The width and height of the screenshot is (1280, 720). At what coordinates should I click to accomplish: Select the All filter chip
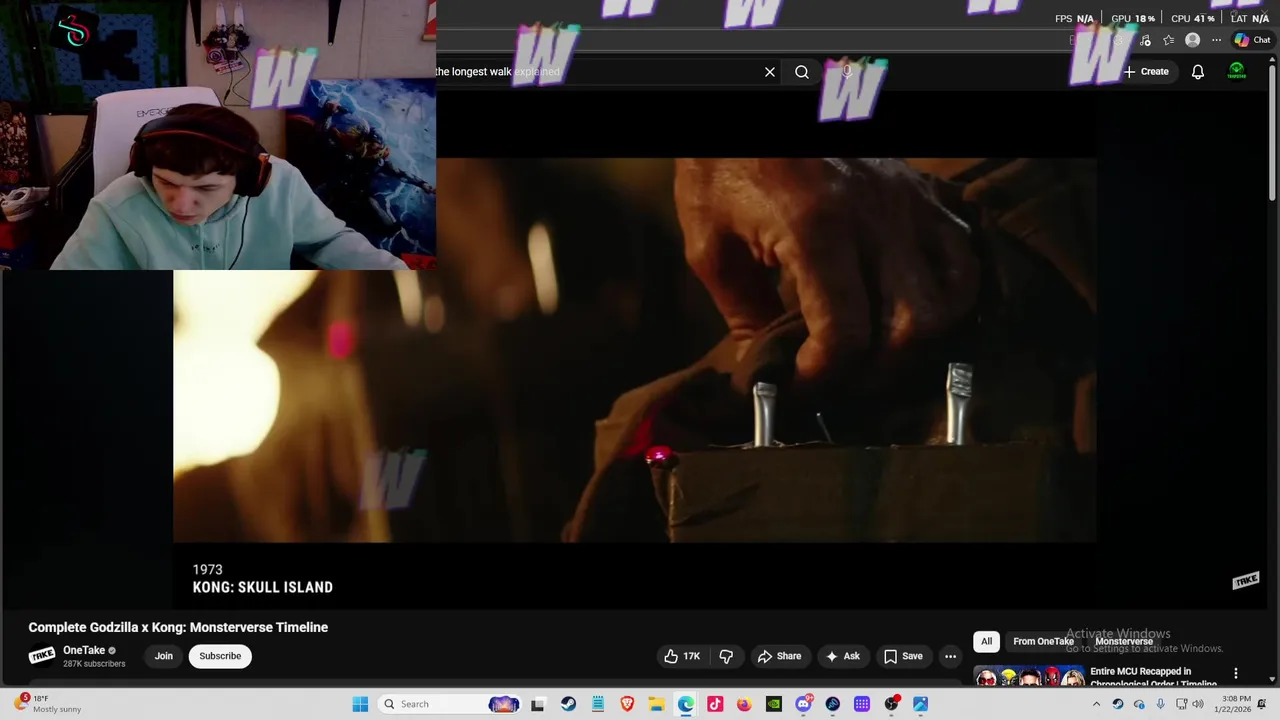(x=986, y=641)
